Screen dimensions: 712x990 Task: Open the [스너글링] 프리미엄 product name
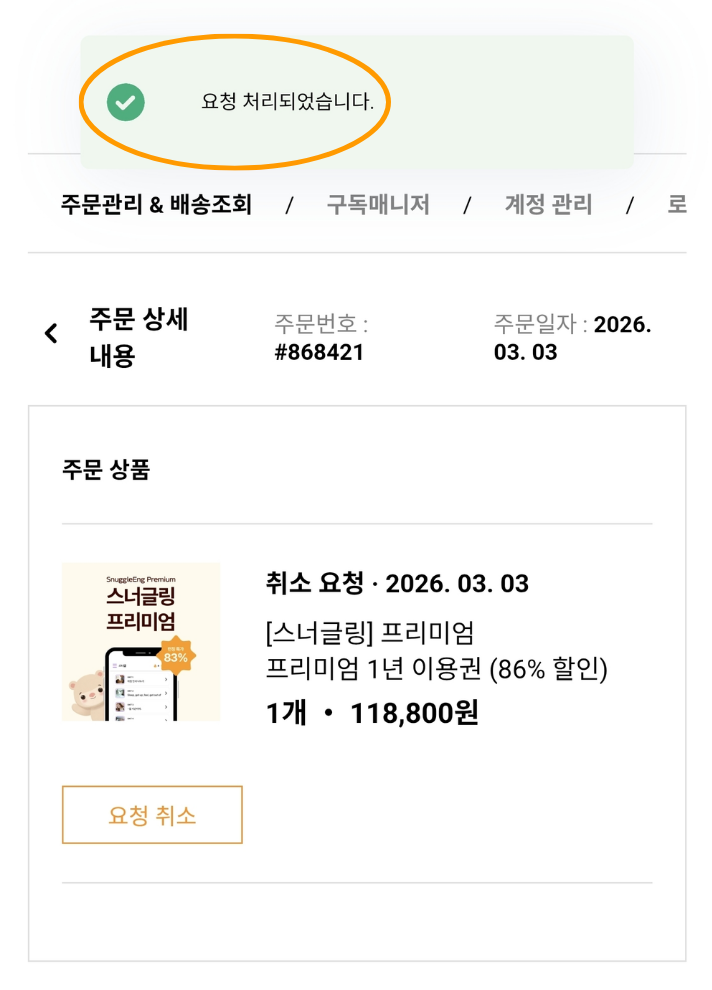point(370,634)
